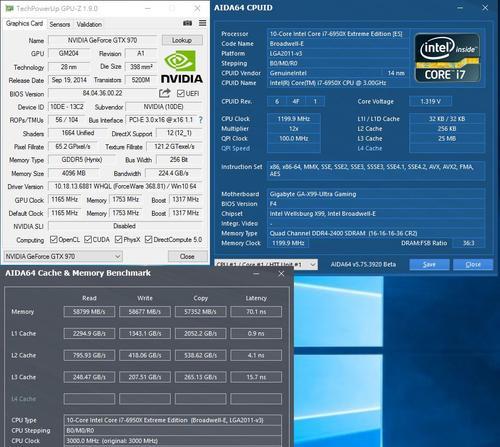
Task: Click the L3 Cache value 25 MB
Action: 447,138
